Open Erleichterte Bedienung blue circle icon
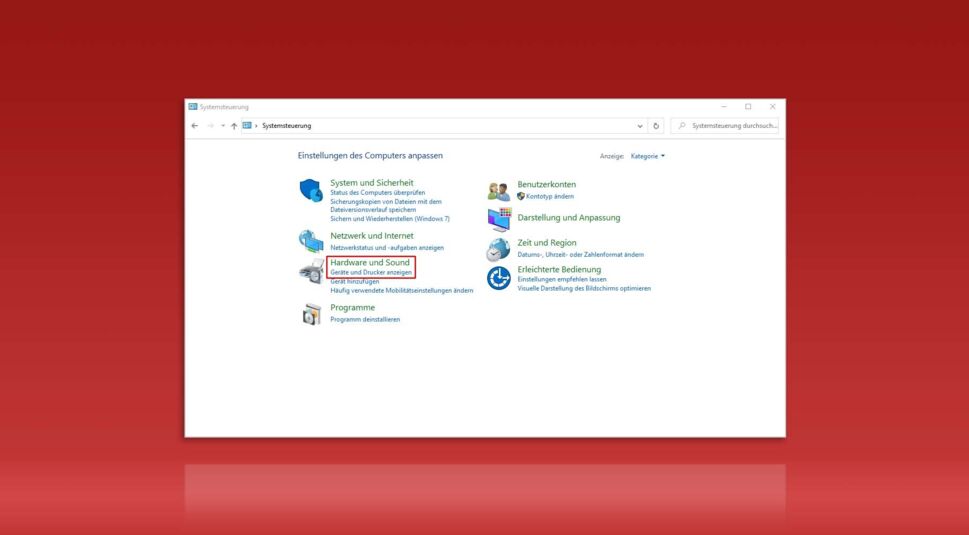Viewport: 969px width, 535px height. pyautogui.click(x=499, y=278)
